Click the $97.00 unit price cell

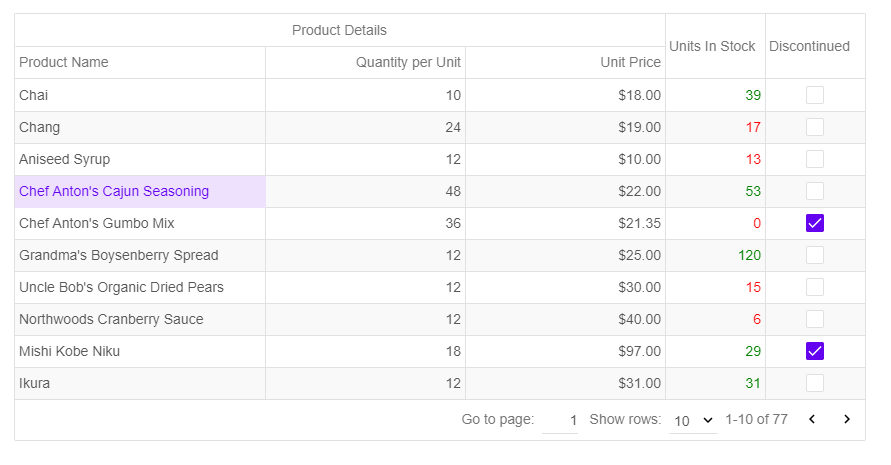(639, 351)
